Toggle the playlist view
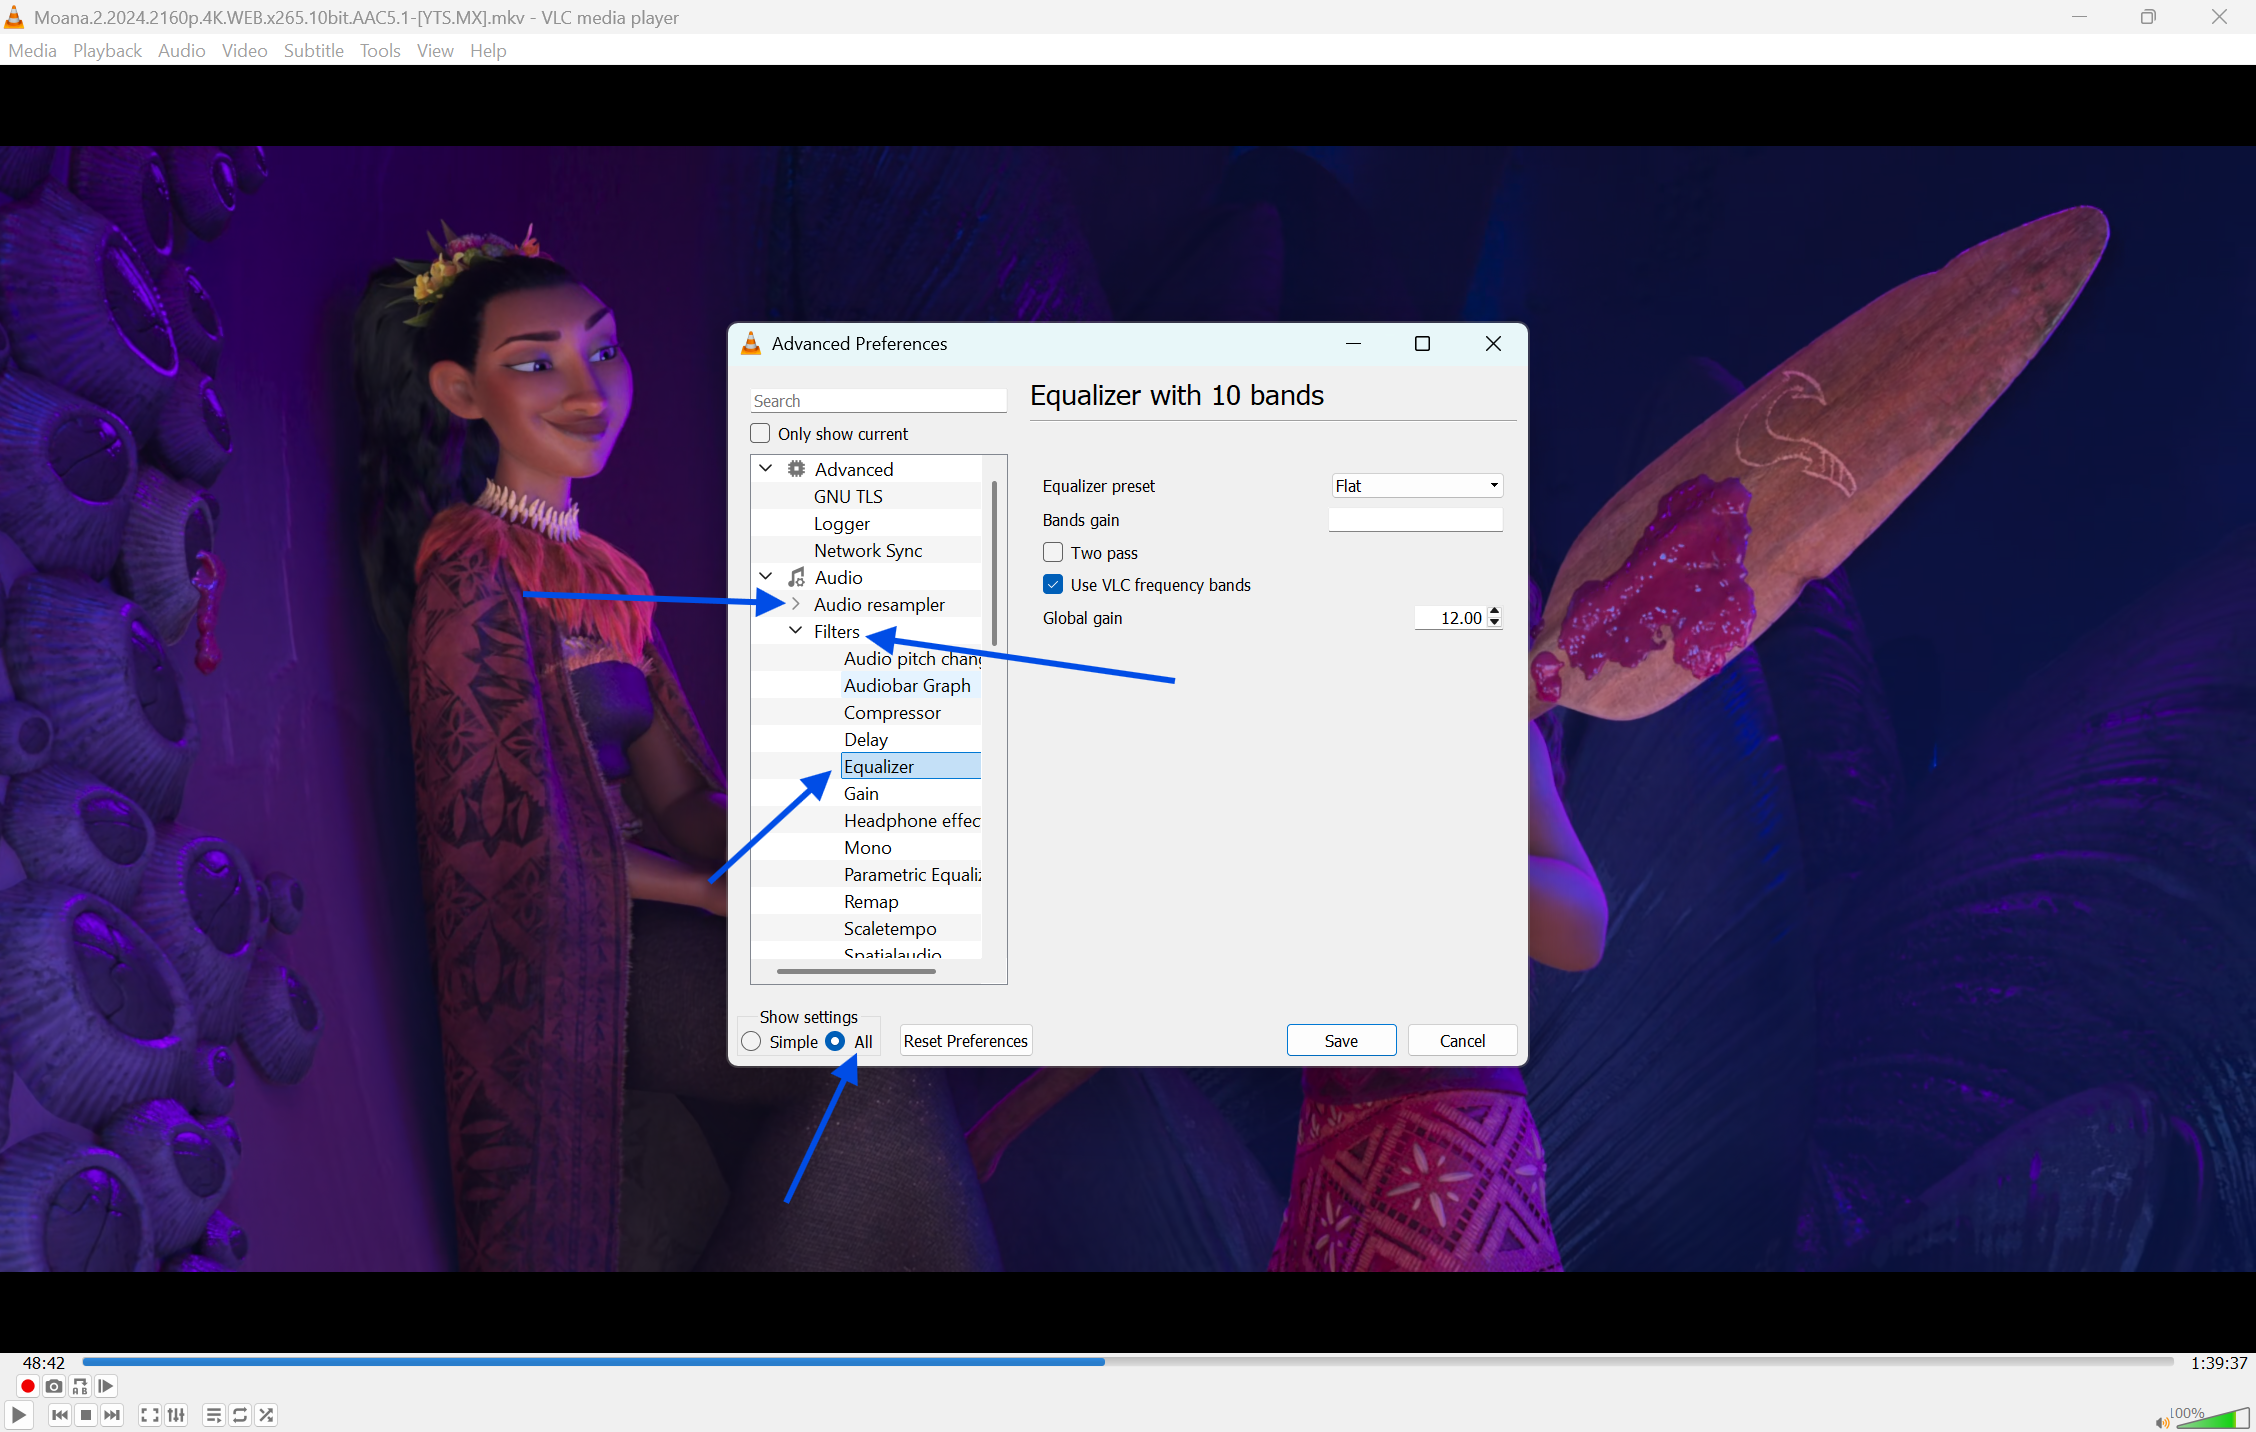 [213, 1415]
